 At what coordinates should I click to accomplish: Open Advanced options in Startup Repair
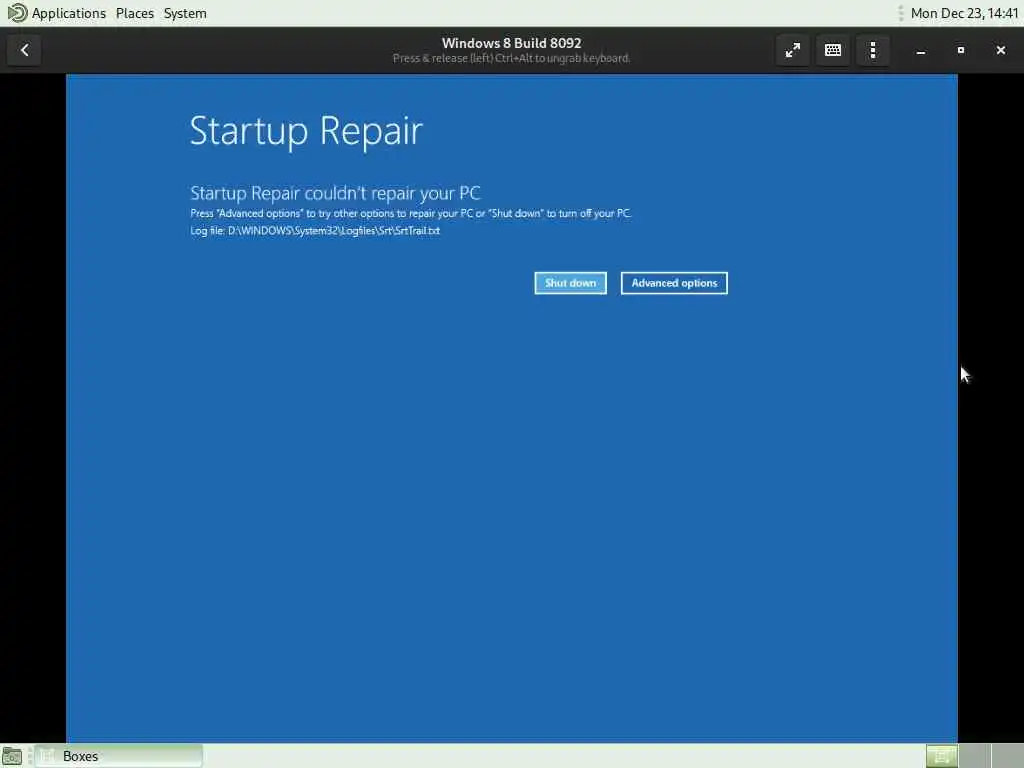(x=674, y=283)
